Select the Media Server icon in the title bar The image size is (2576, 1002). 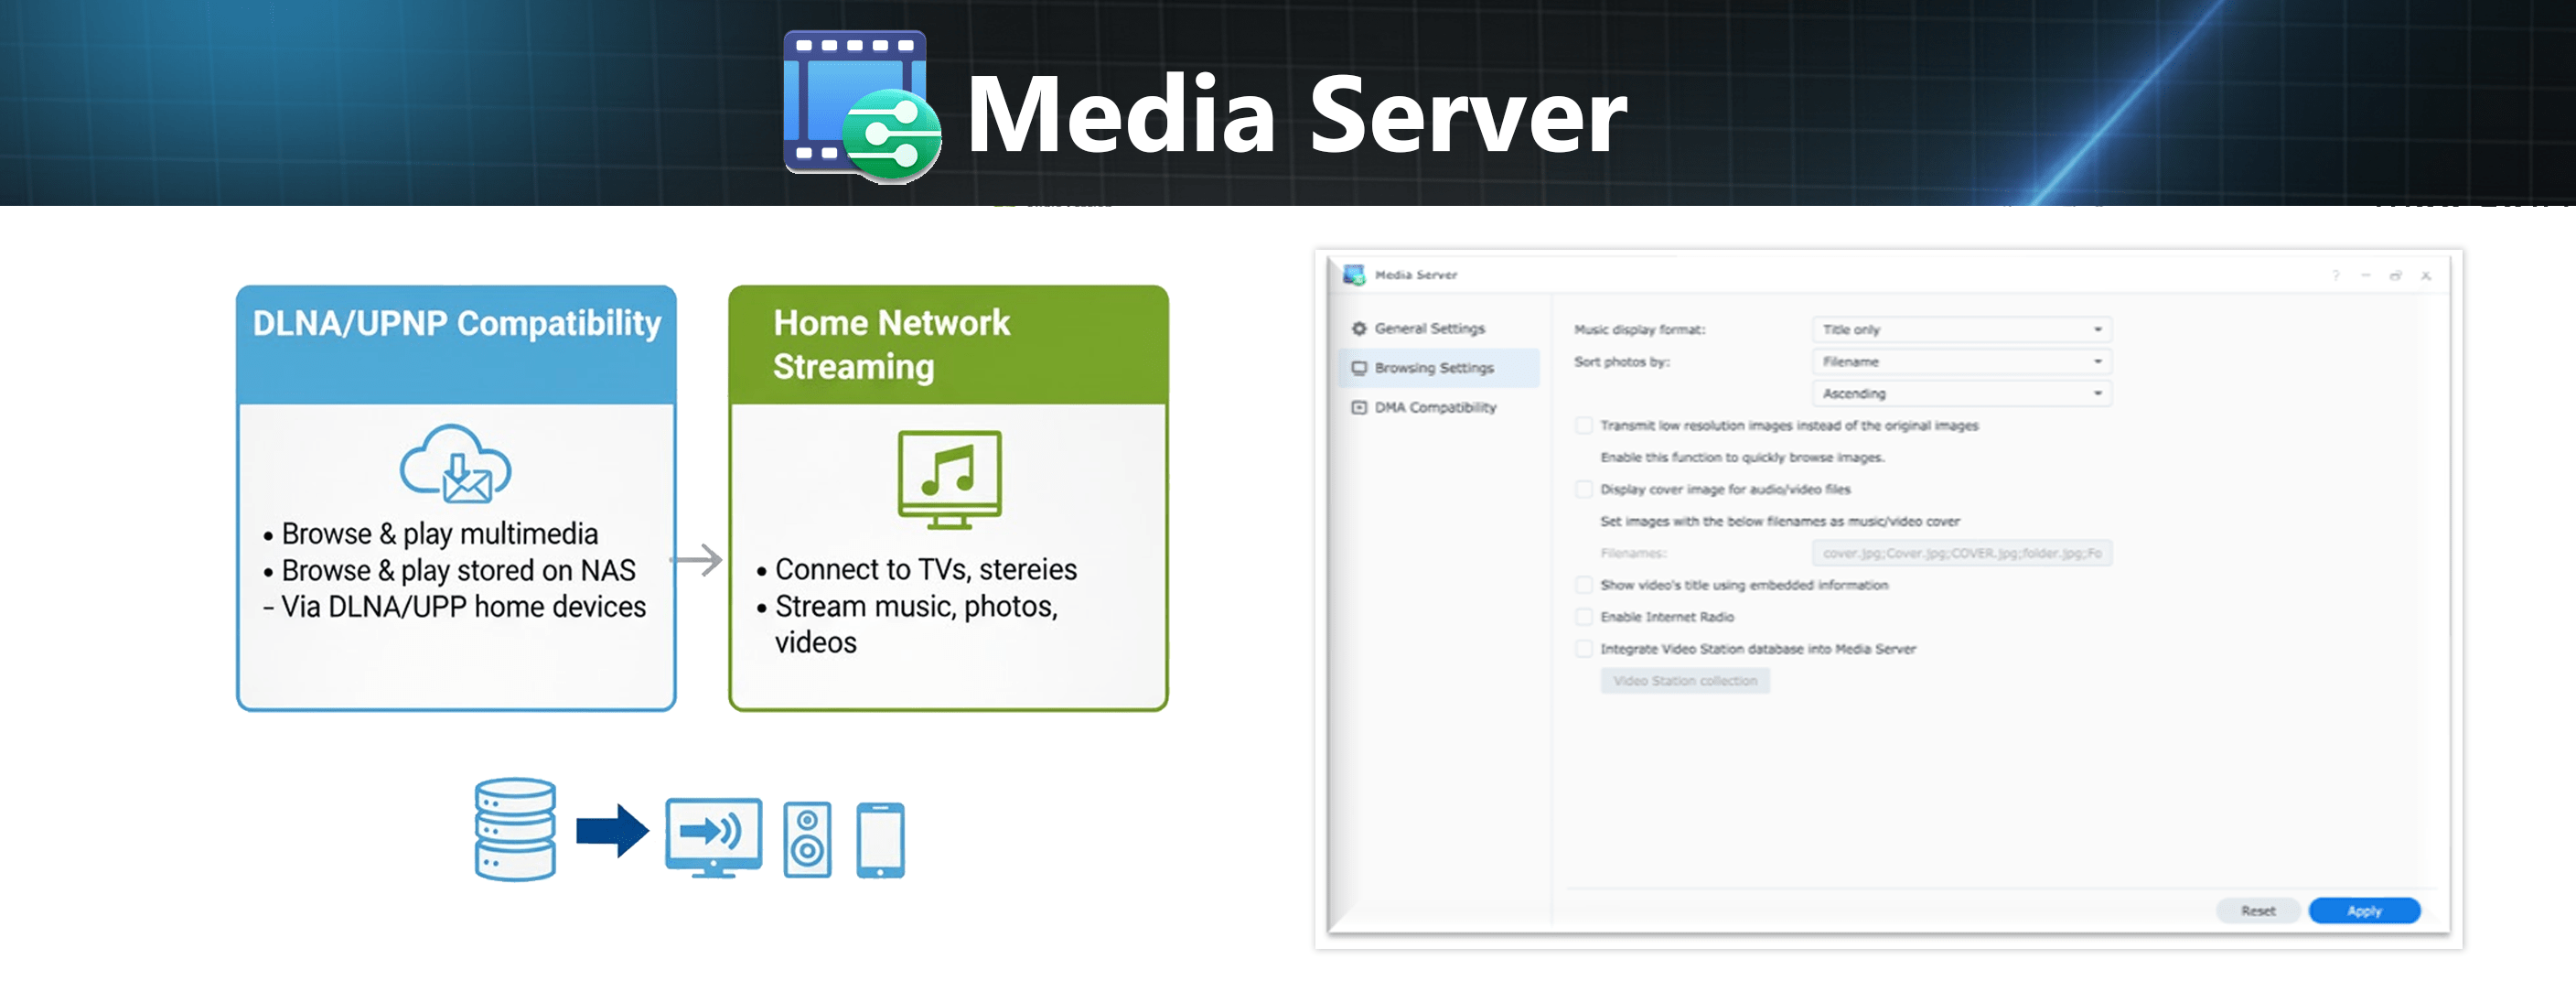click(x=1356, y=274)
